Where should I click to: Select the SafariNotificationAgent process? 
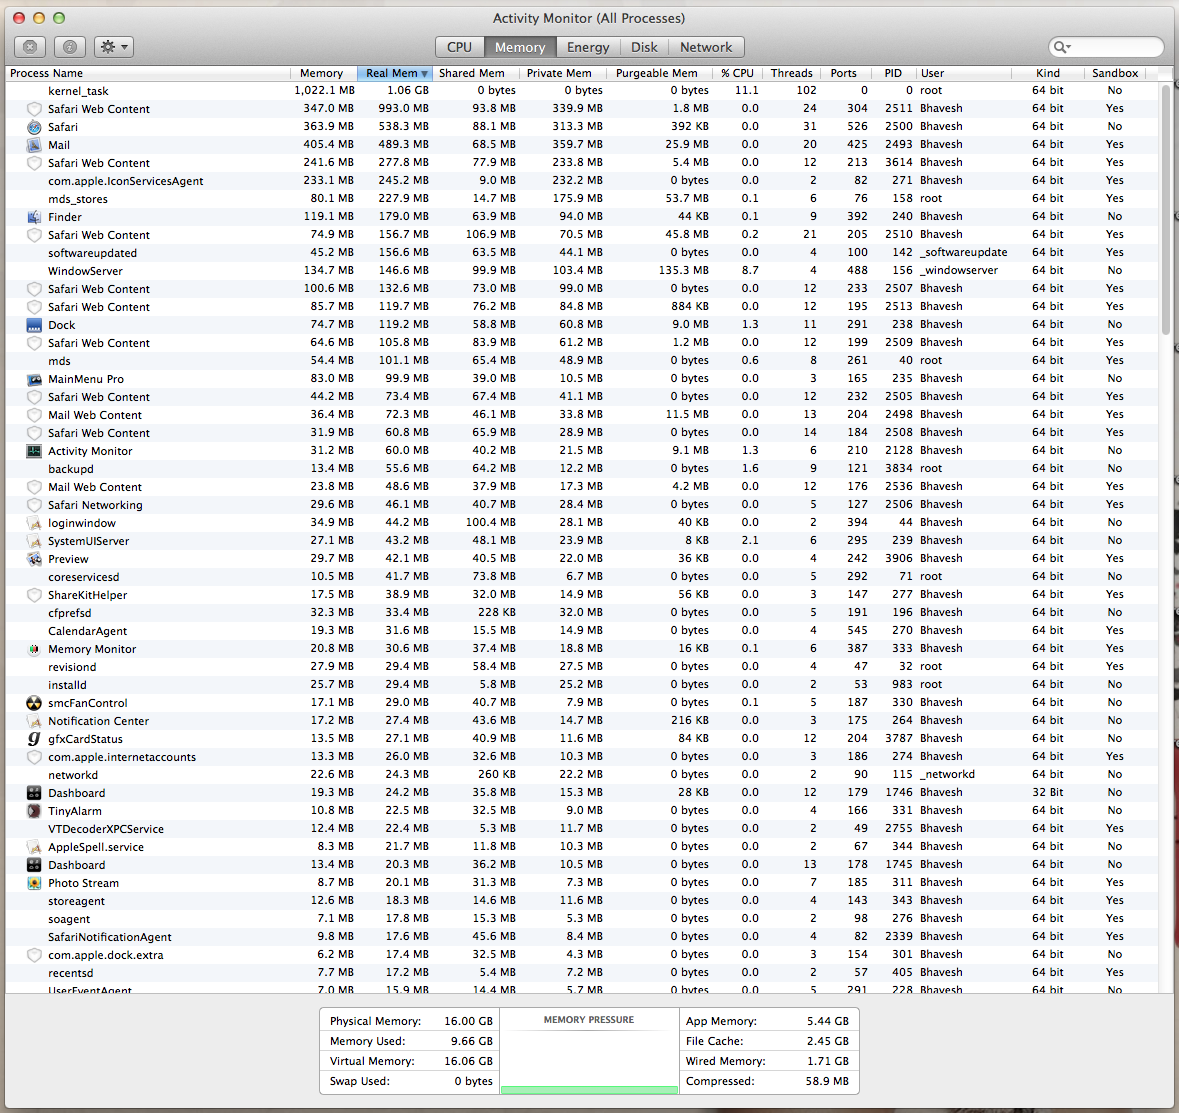pyautogui.click(x=582, y=937)
